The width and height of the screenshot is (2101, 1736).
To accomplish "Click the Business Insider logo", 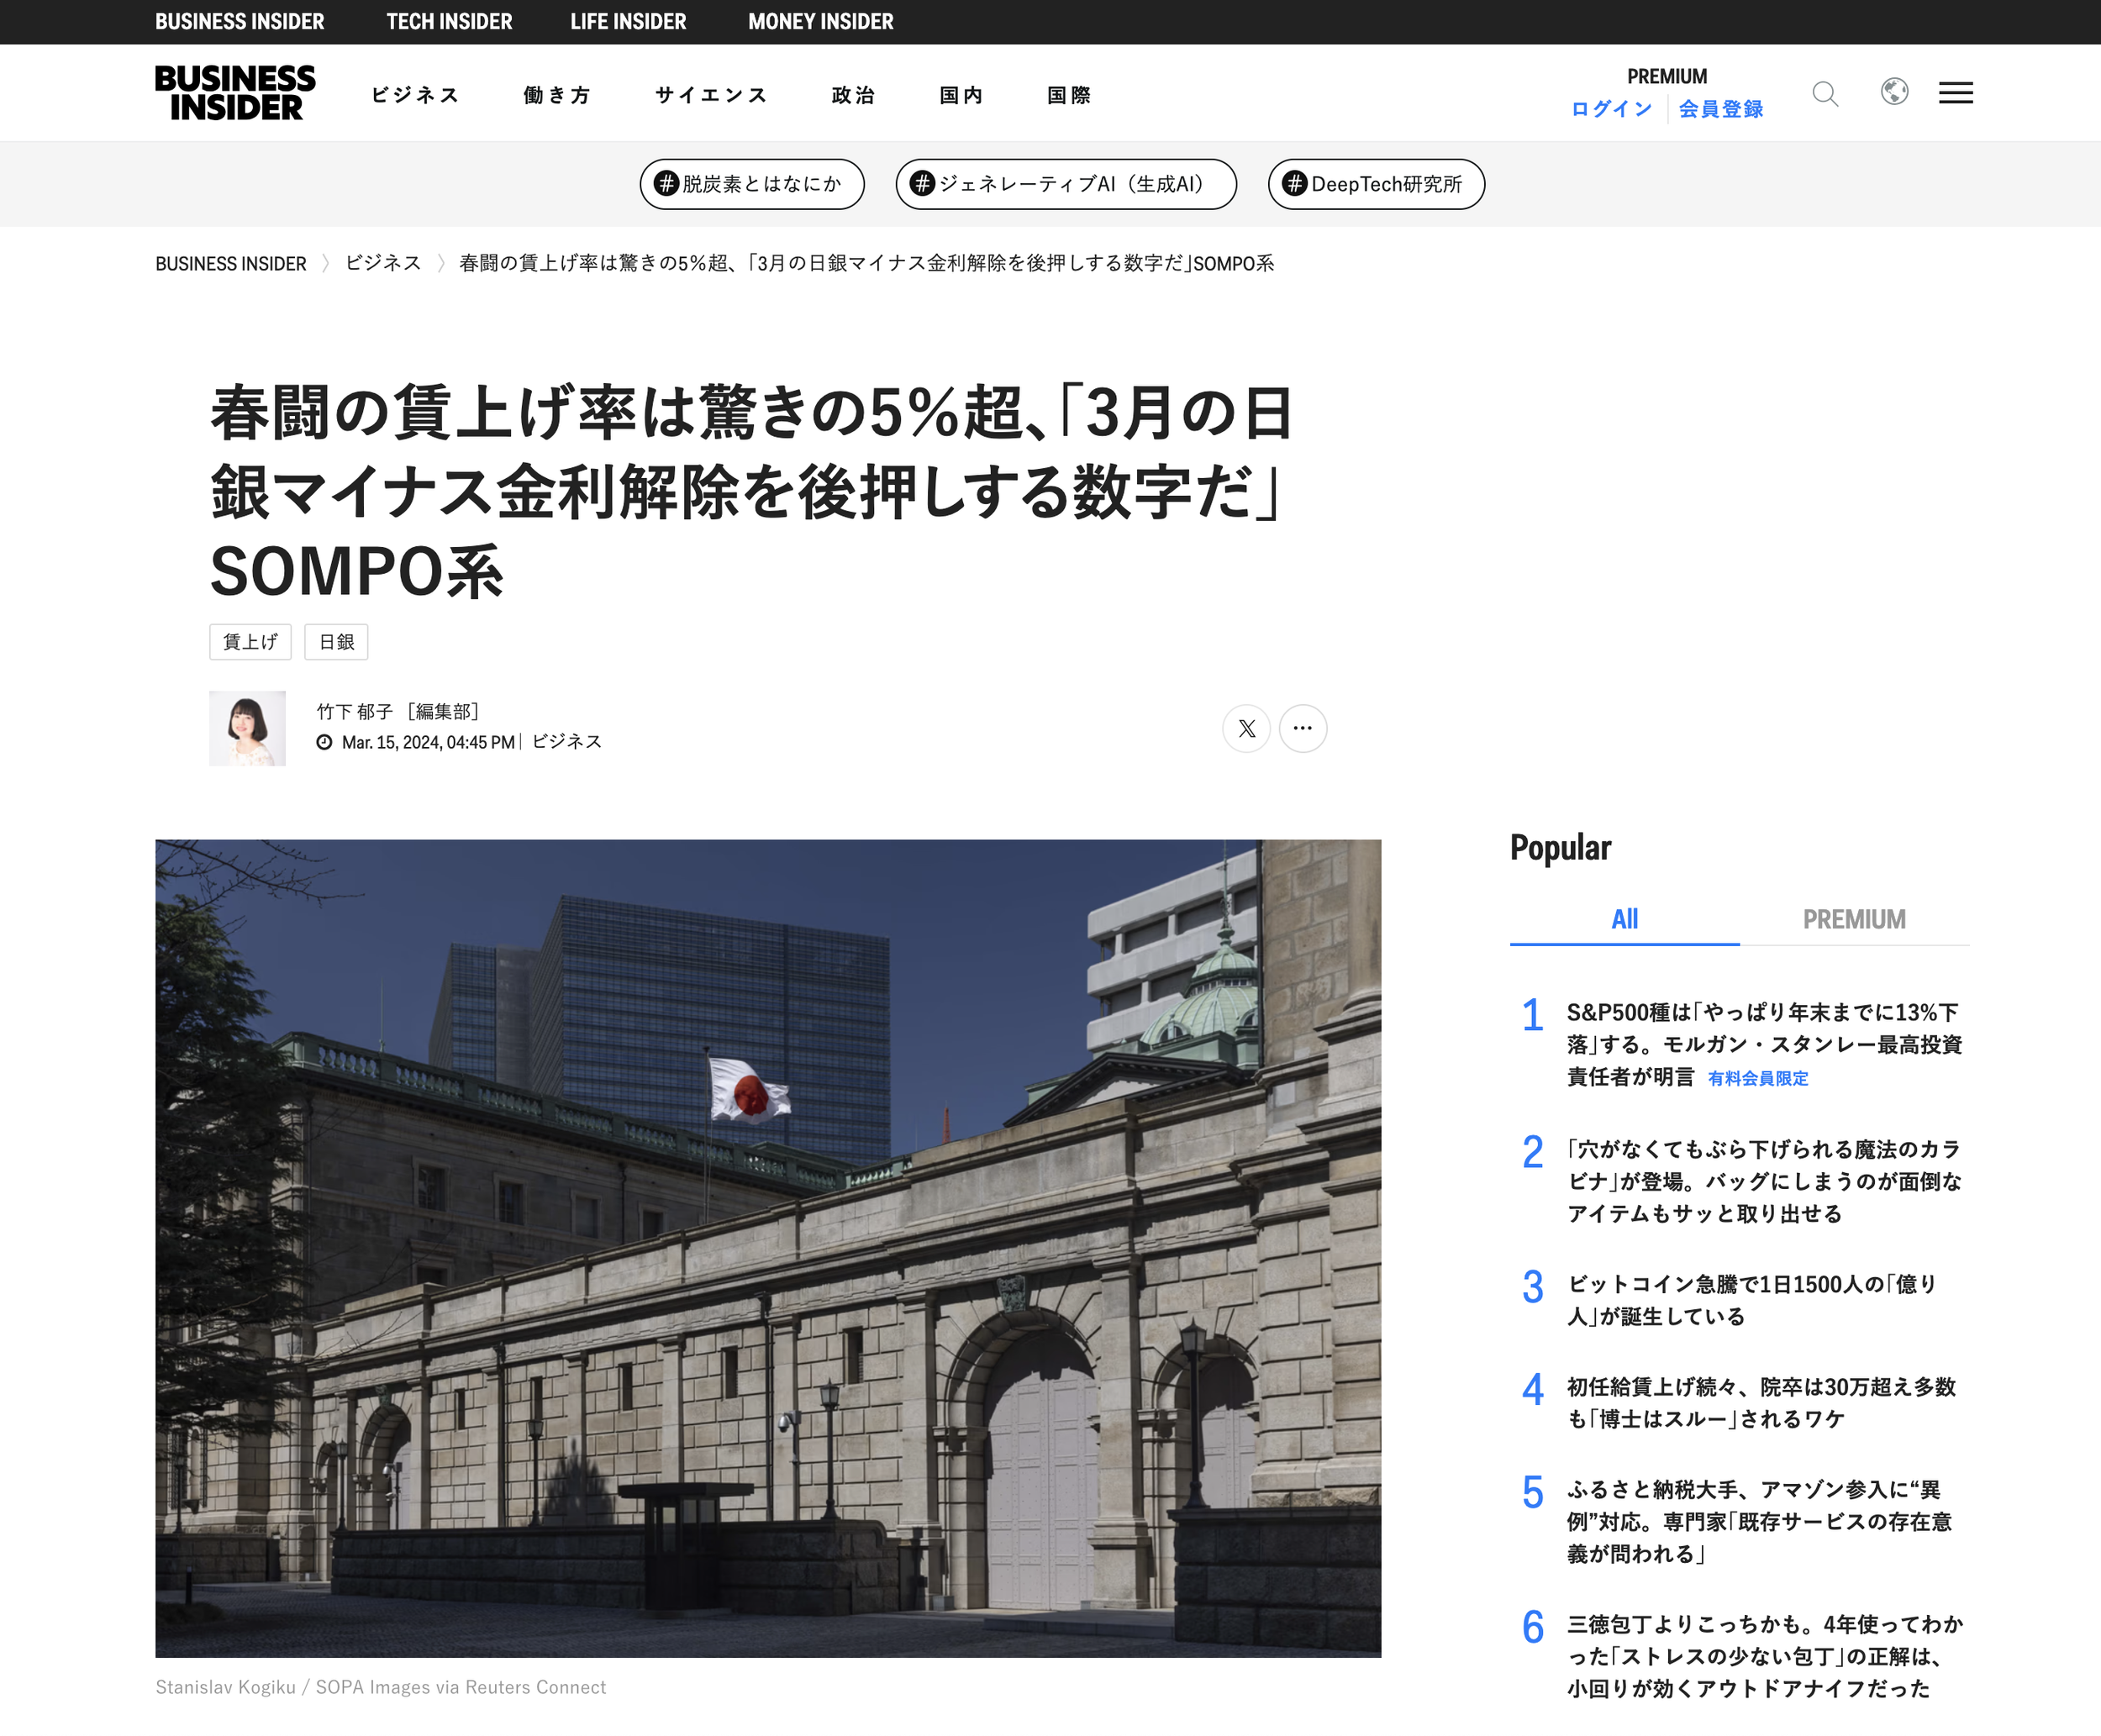I will [x=235, y=93].
